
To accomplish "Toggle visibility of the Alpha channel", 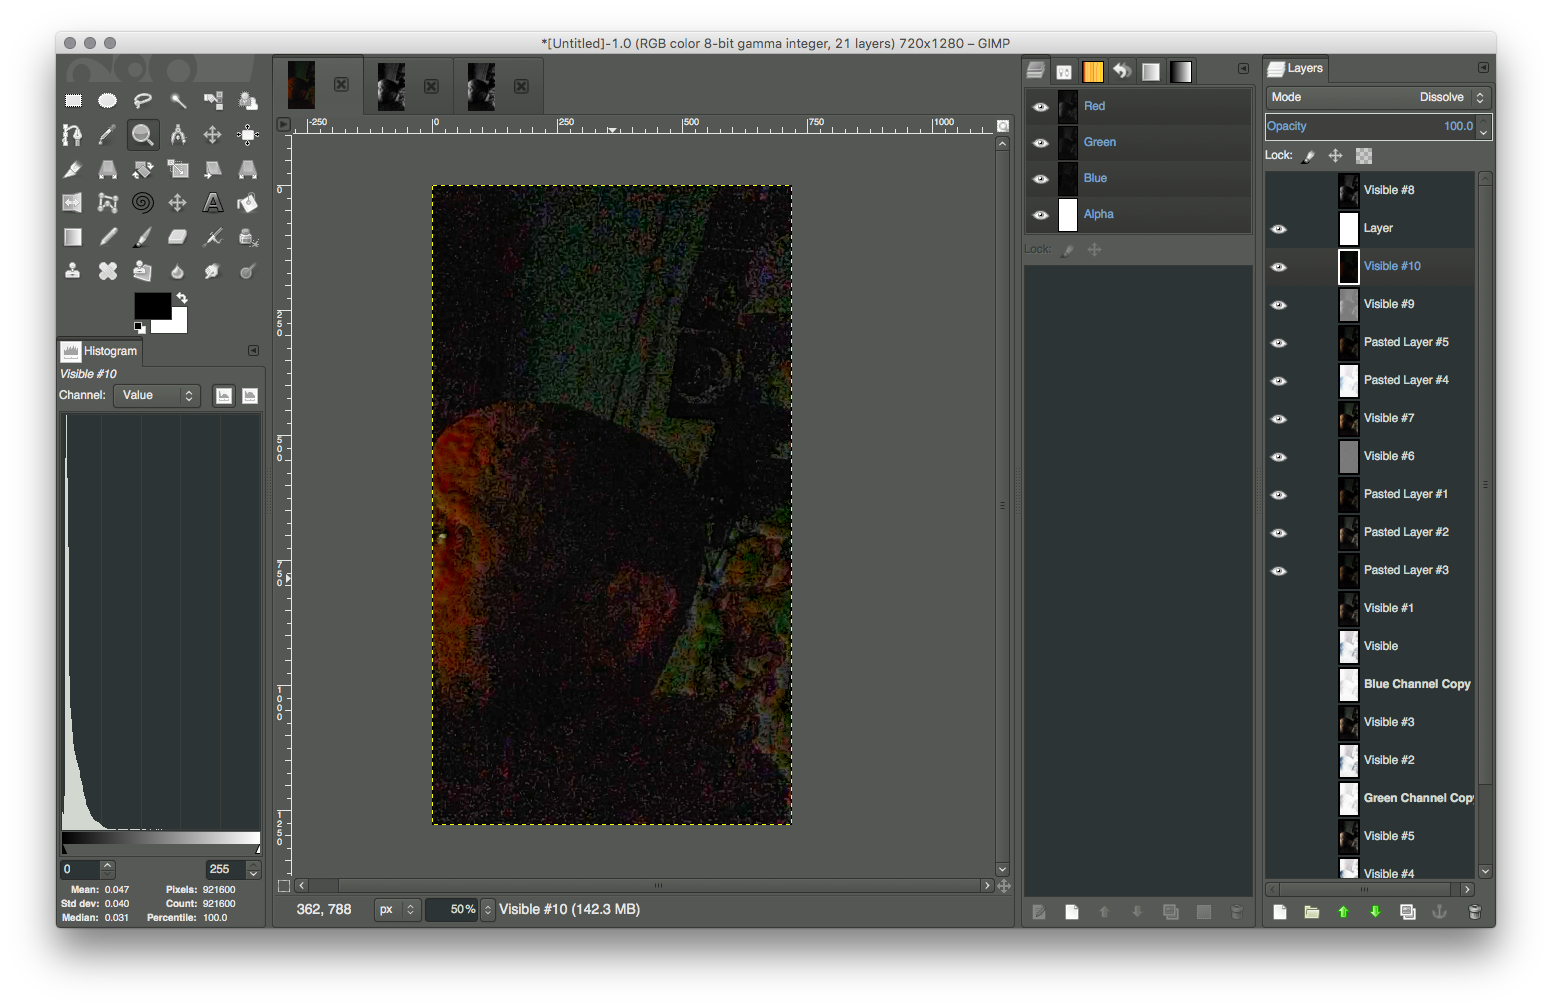I will click(1041, 215).
